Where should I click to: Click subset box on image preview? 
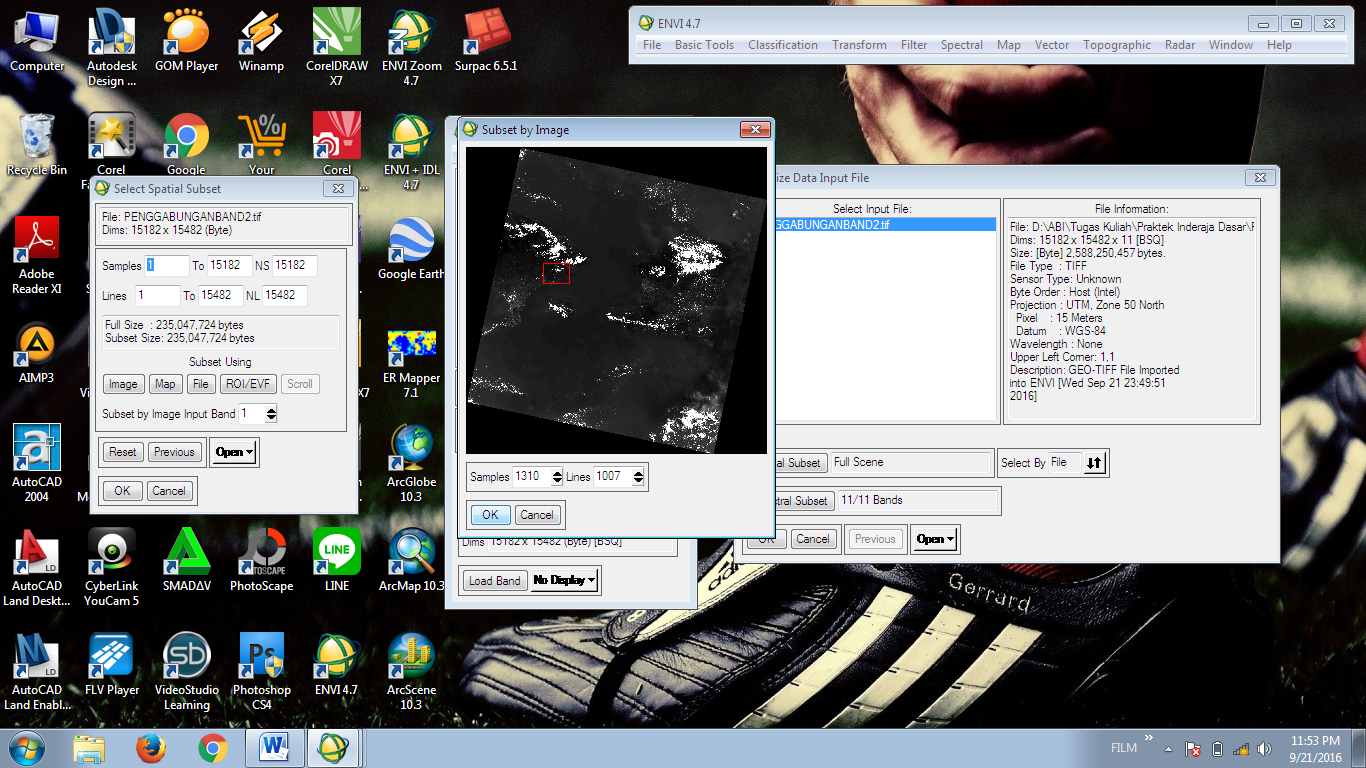[556, 273]
